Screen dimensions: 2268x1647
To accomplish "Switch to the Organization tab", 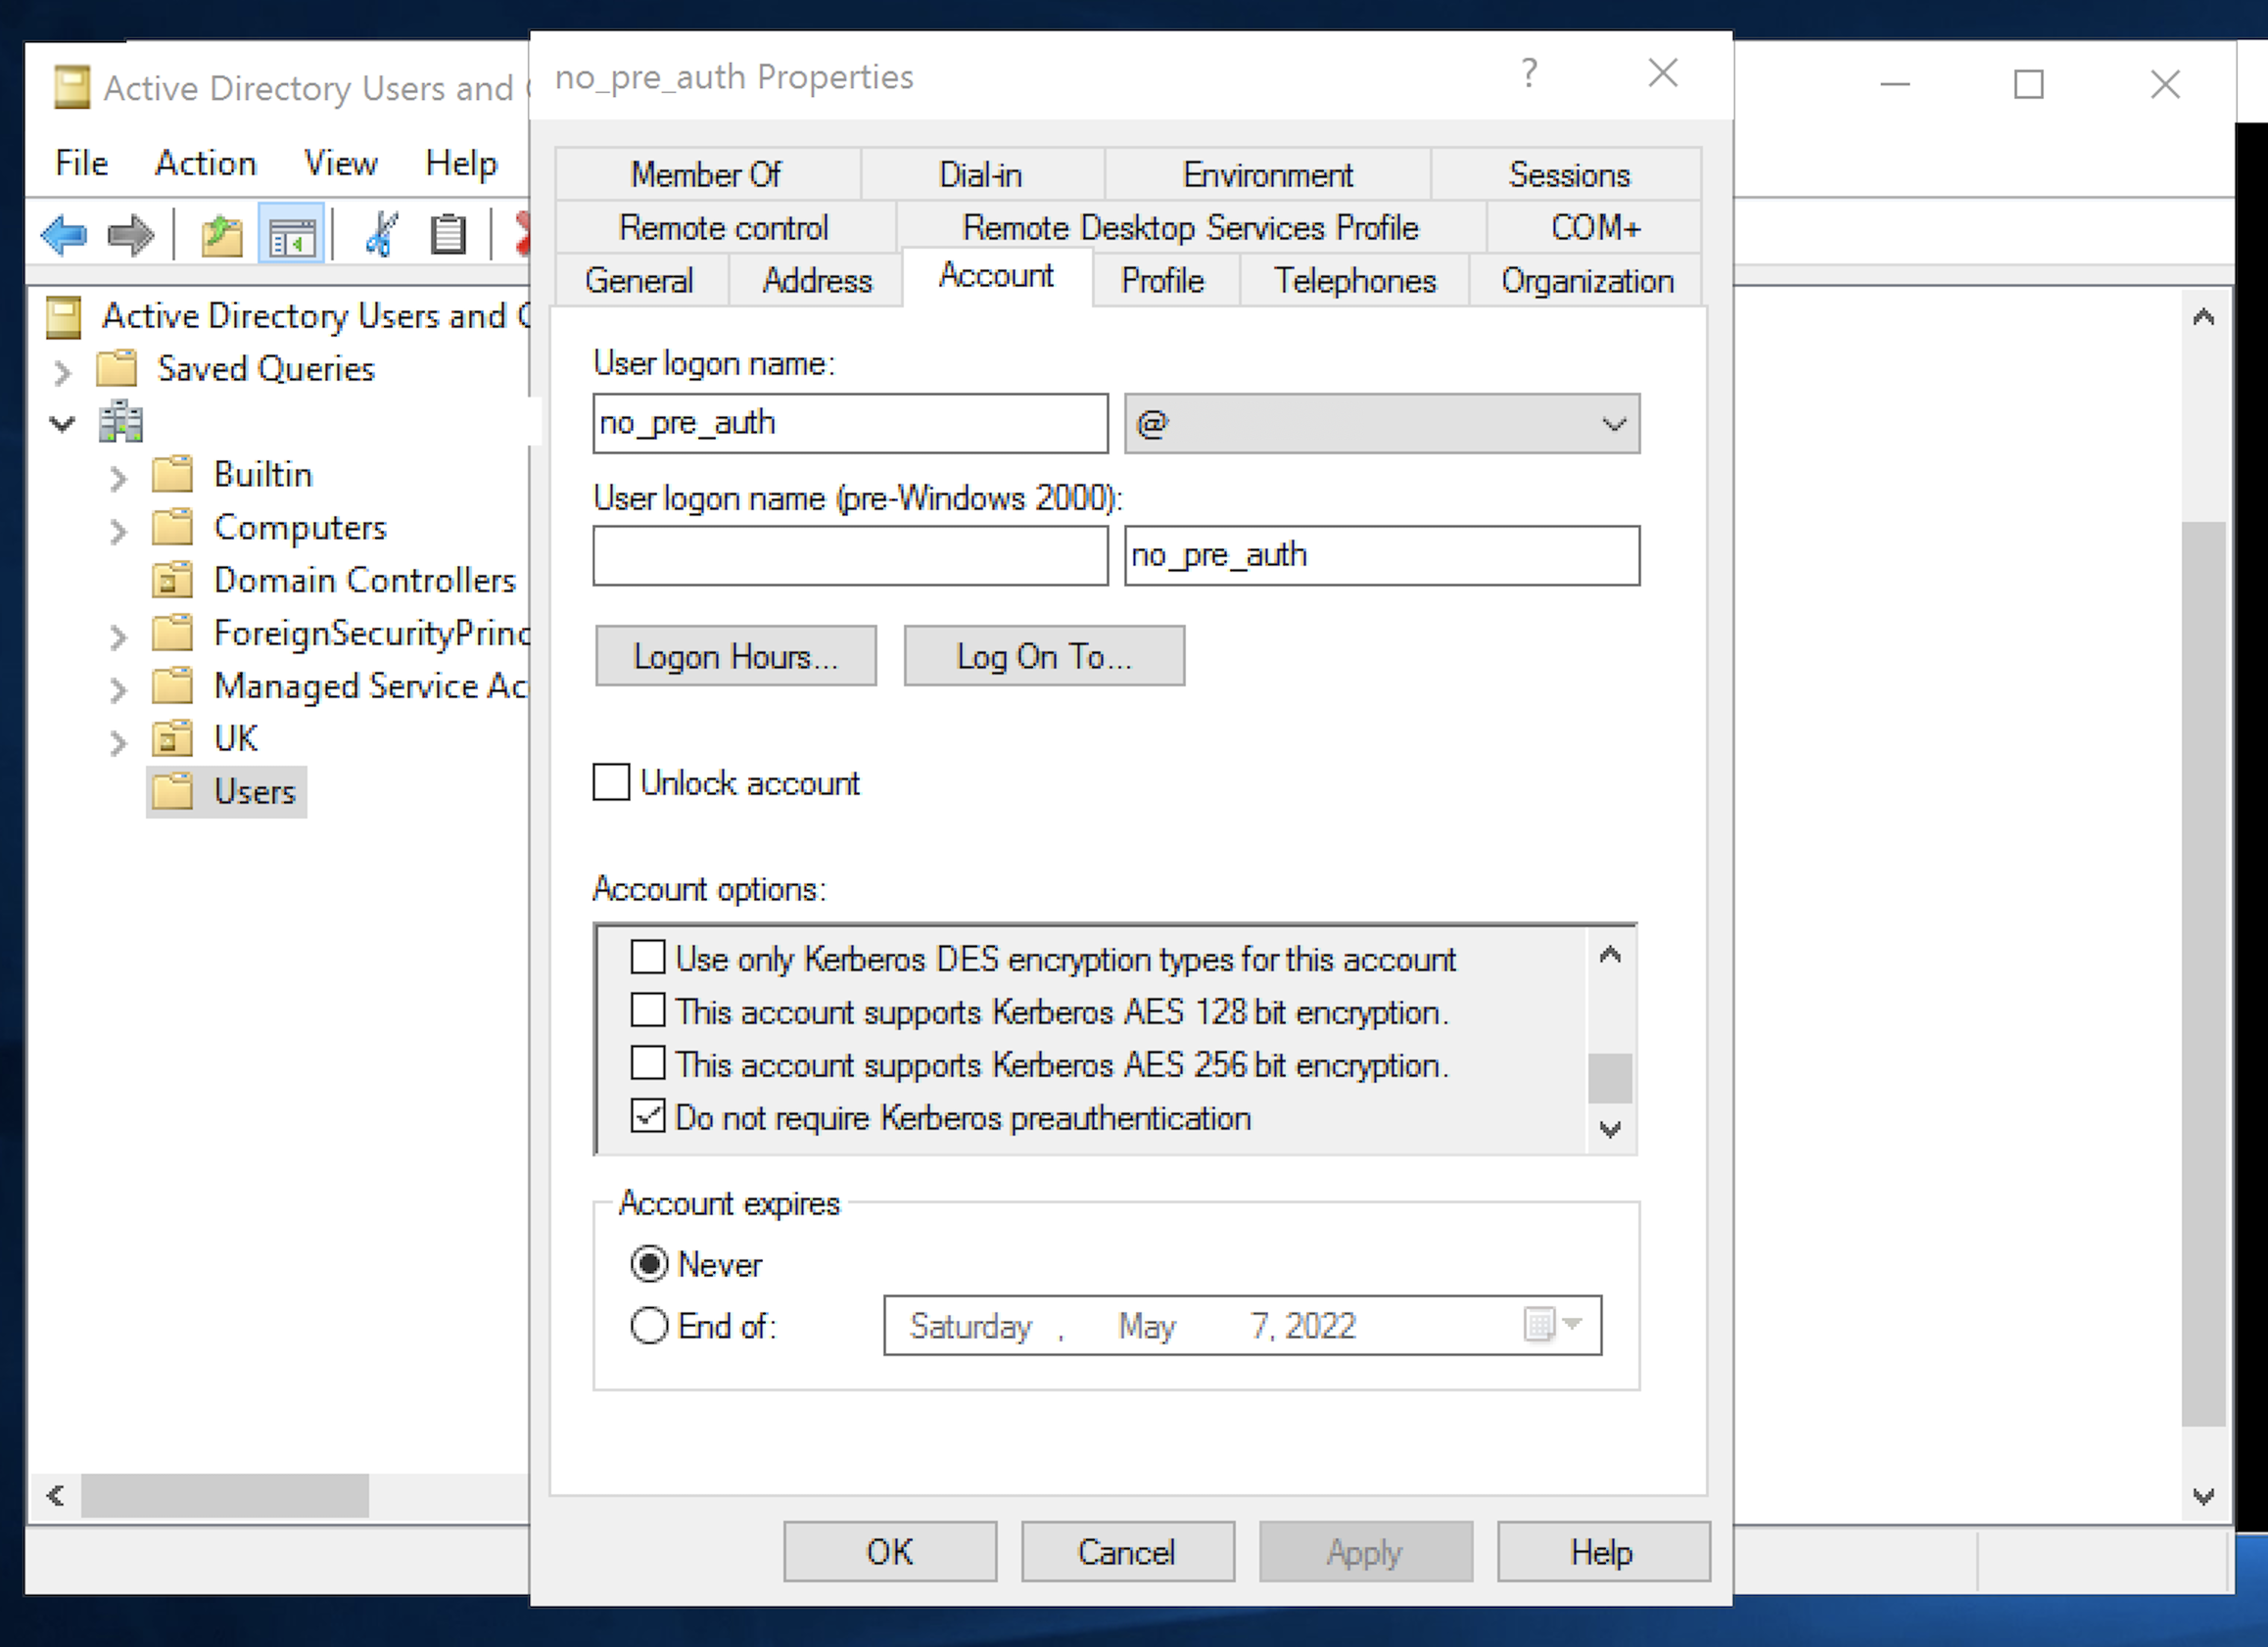I will 1587,281.
